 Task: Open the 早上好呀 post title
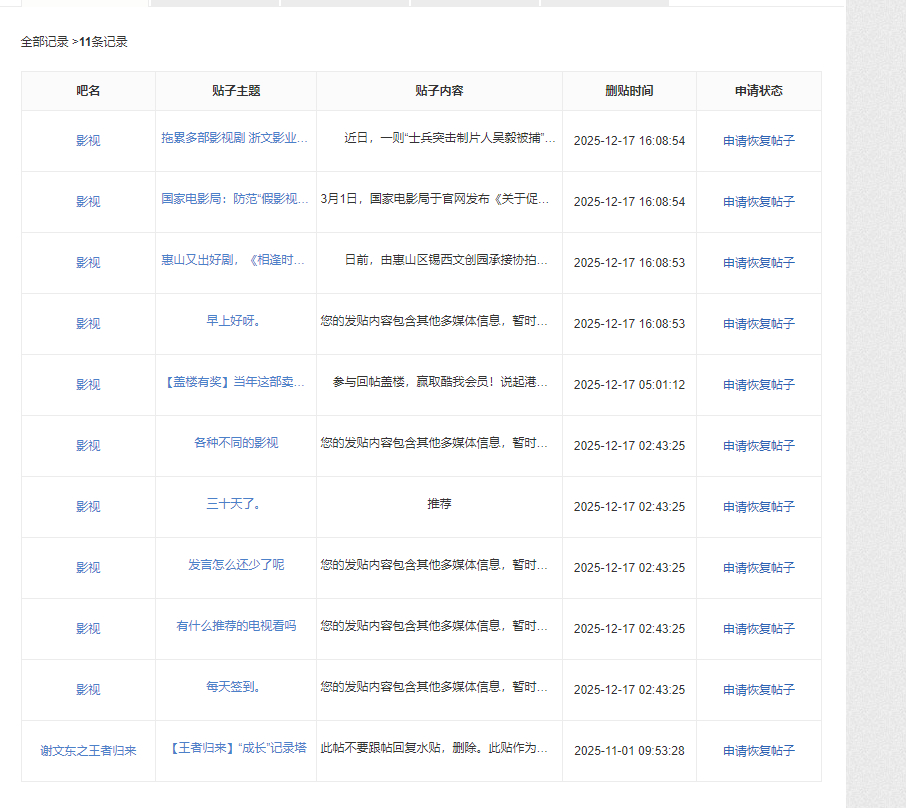(235, 321)
